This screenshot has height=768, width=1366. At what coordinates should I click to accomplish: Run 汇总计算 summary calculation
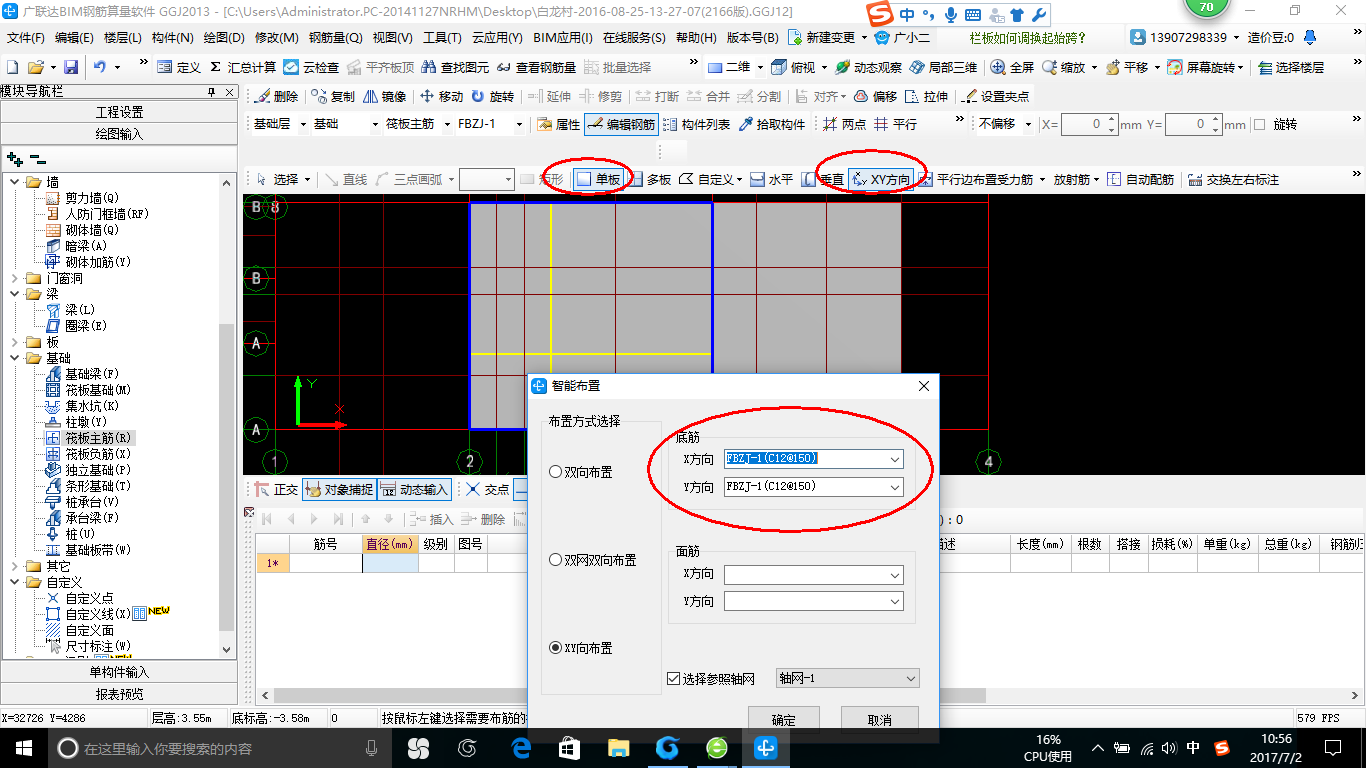242,67
